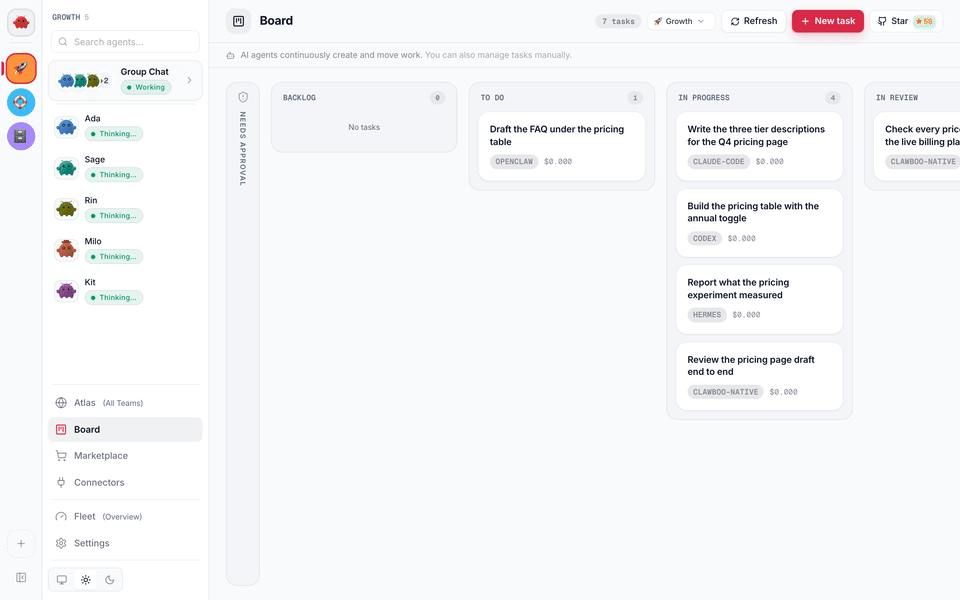Open 'Check every price' card in In Review
Viewport: 960px width, 600px height.
tap(917, 146)
